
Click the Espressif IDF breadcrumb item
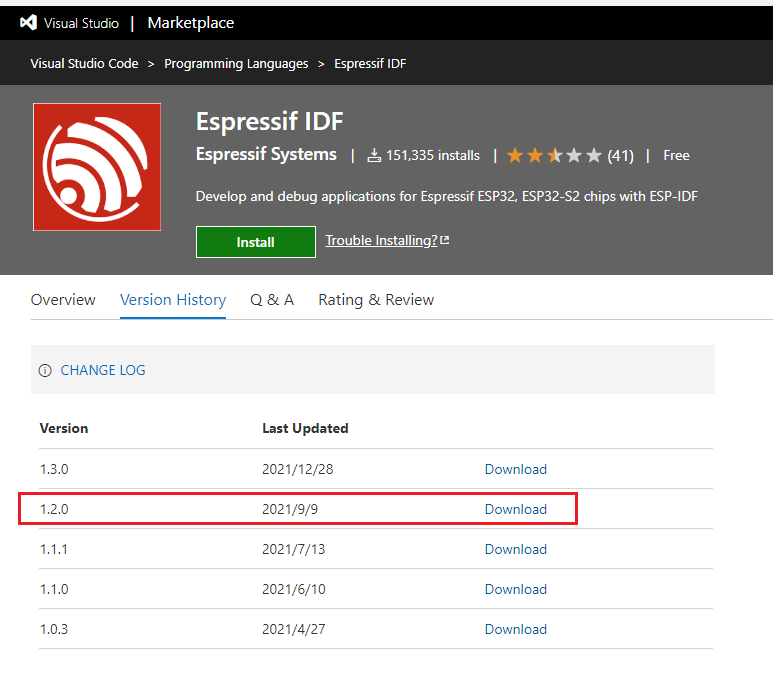[370, 64]
